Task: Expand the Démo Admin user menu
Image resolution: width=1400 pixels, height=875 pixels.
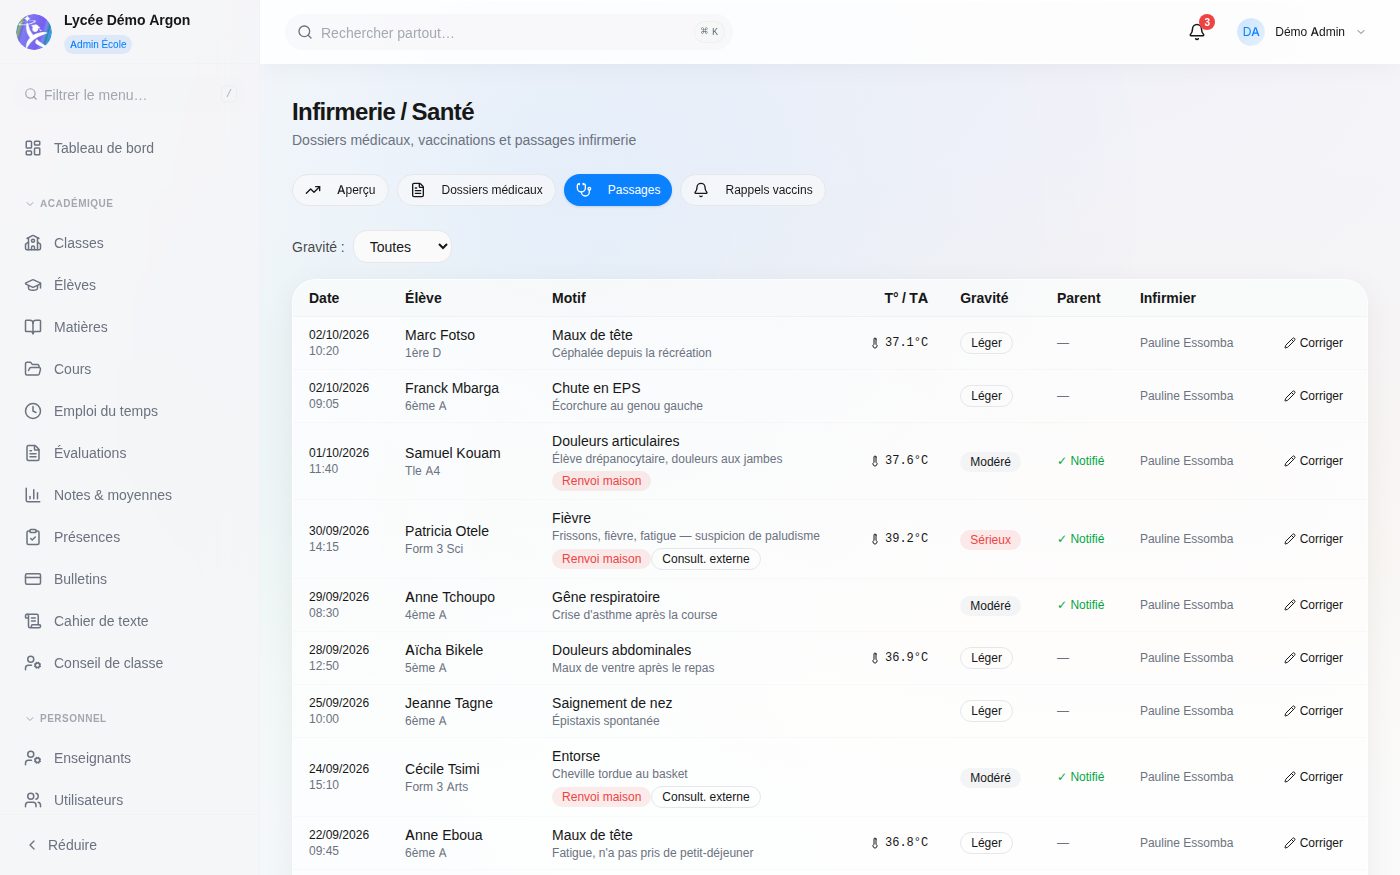Action: click(1302, 32)
